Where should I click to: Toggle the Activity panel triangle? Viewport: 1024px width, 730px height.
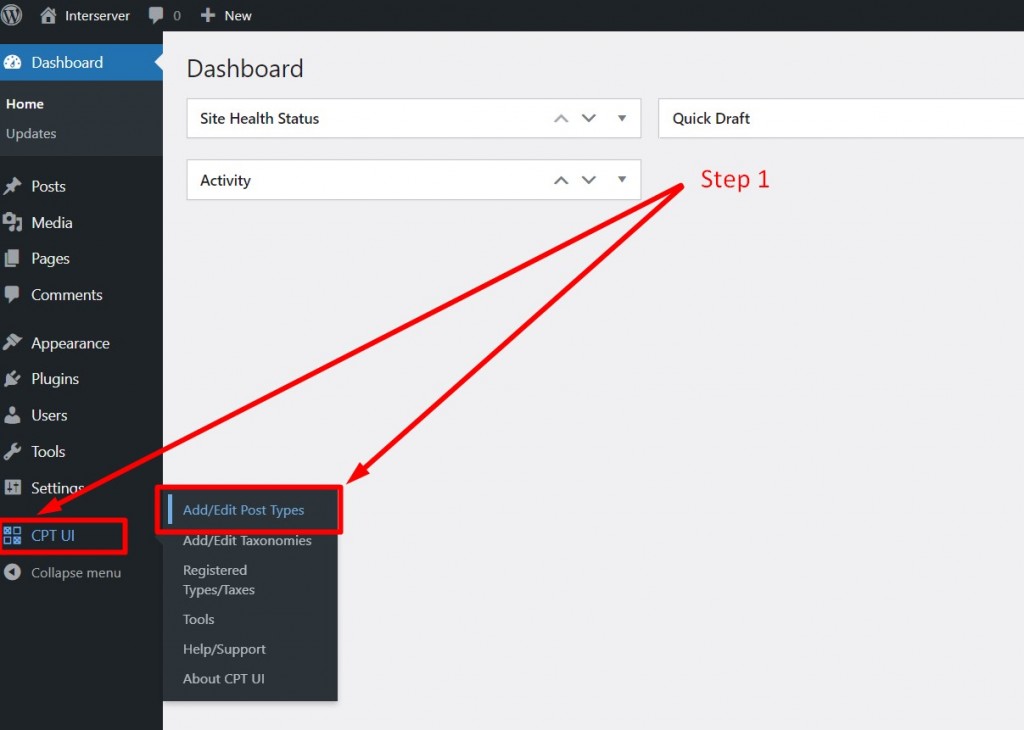tap(622, 180)
